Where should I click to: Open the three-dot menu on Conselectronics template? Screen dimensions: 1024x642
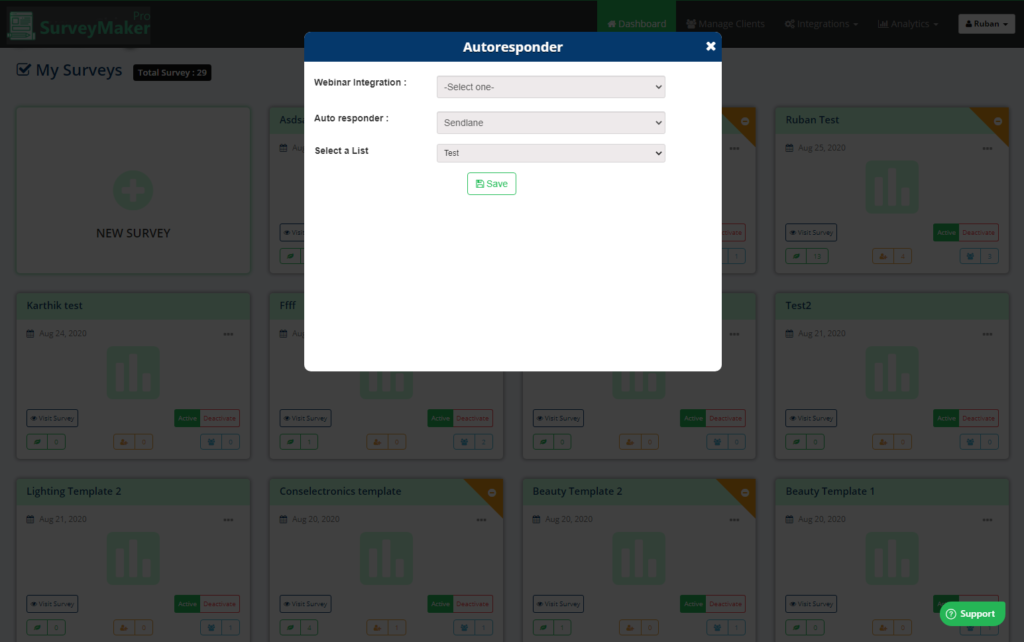pyautogui.click(x=481, y=520)
